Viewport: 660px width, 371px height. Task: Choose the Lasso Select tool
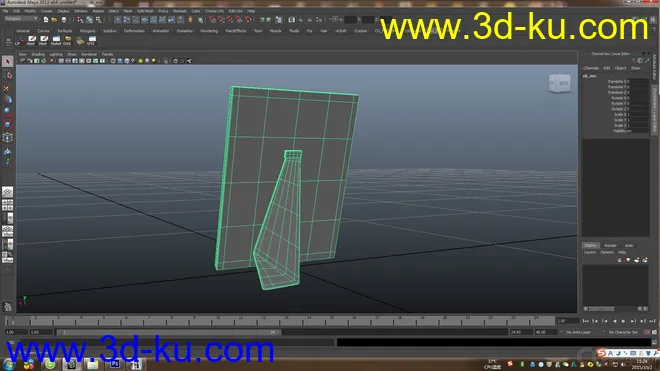(x=8, y=75)
